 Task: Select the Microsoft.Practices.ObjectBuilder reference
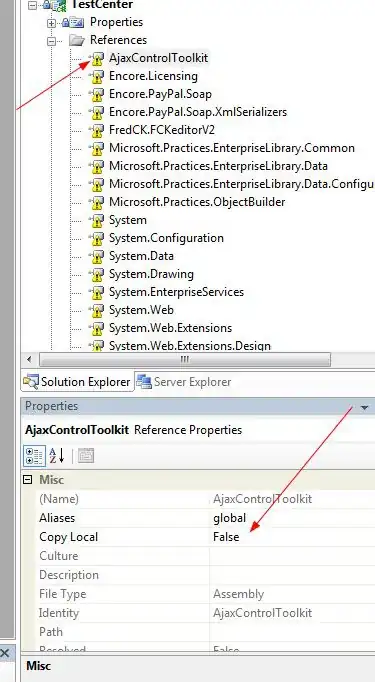pyautogui.click(x=197, y=202)
